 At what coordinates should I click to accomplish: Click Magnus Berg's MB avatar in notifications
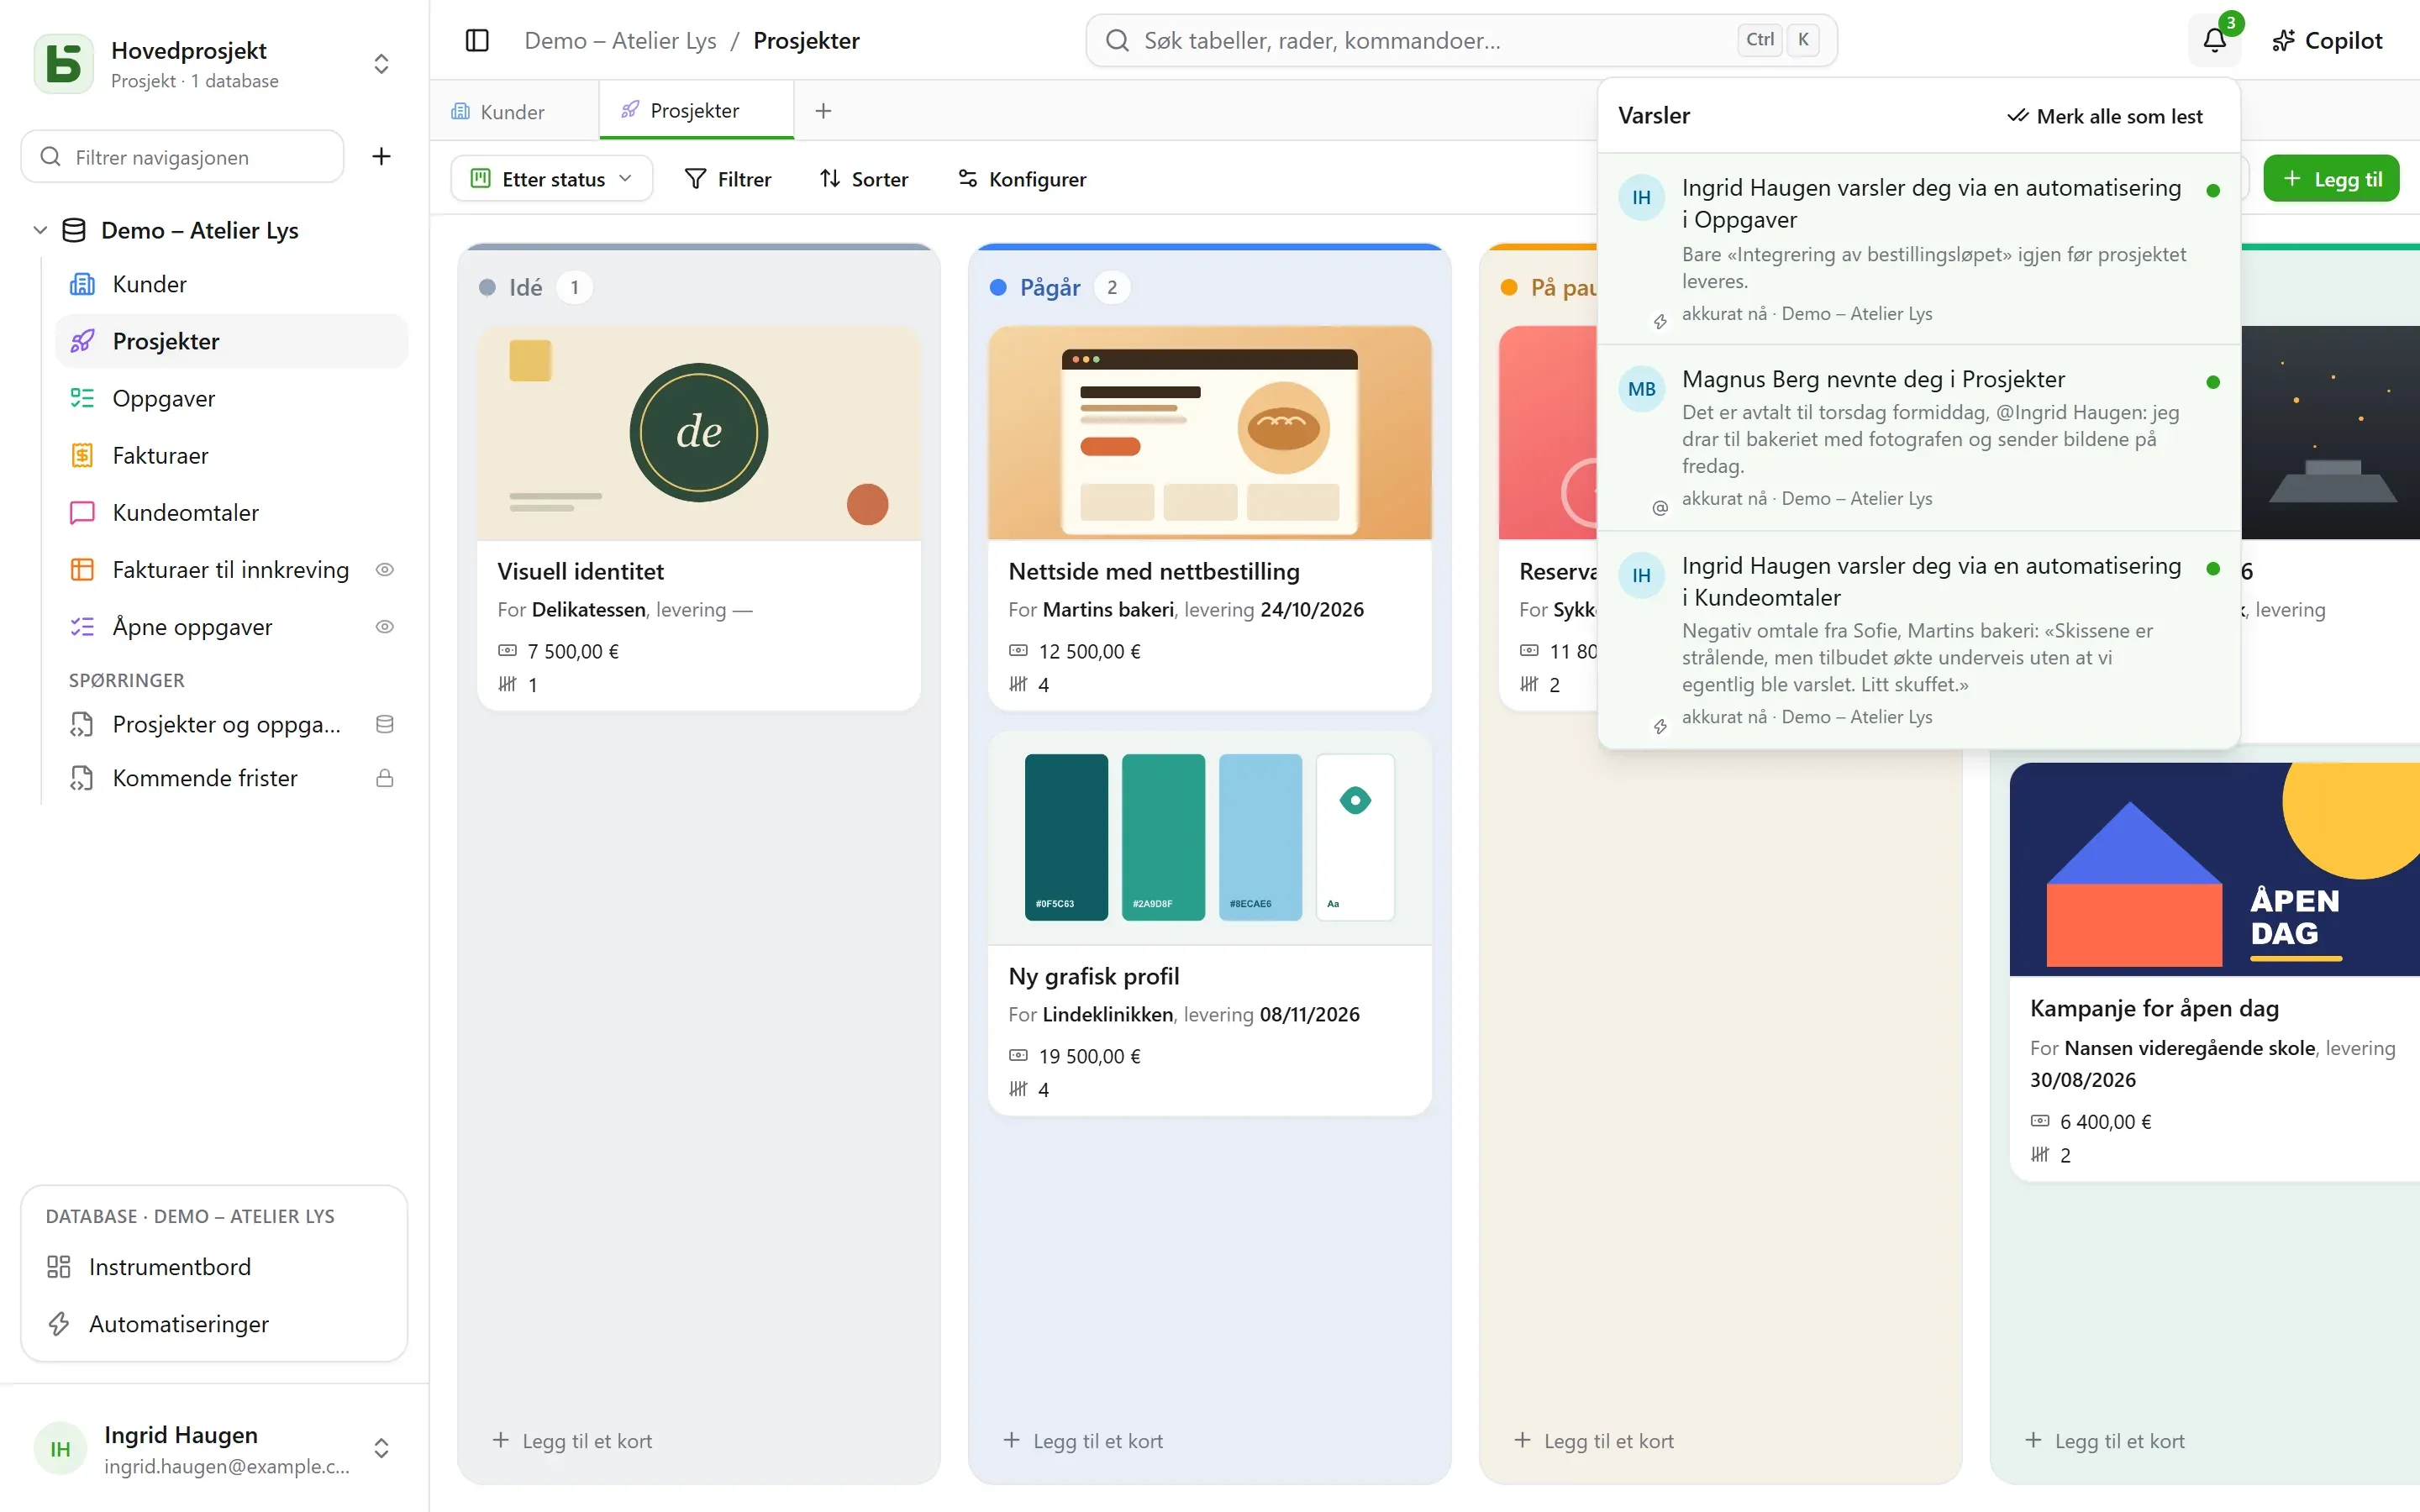(1641, 389)
